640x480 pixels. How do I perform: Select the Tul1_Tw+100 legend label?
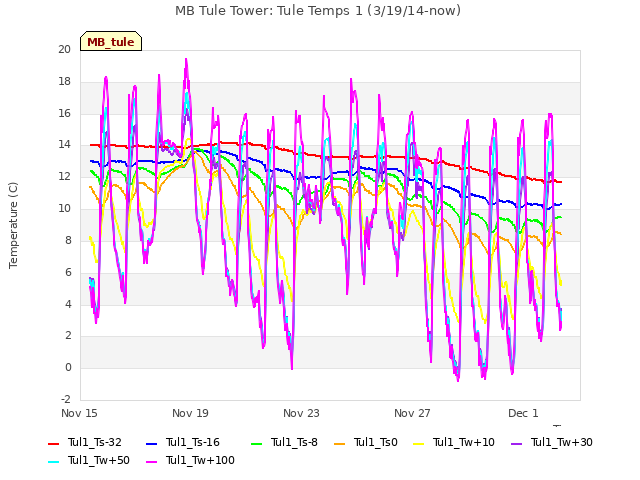coord(200,460)
